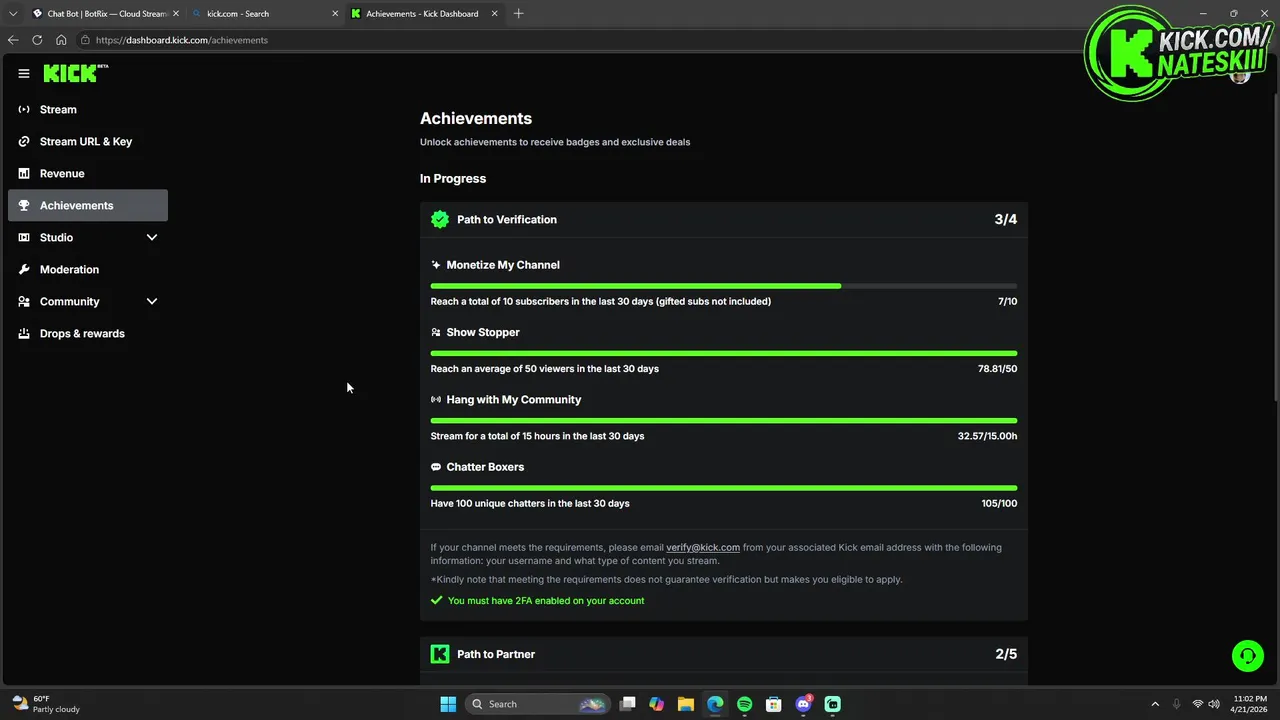Click the Kick logo in header

pos(72,73)
